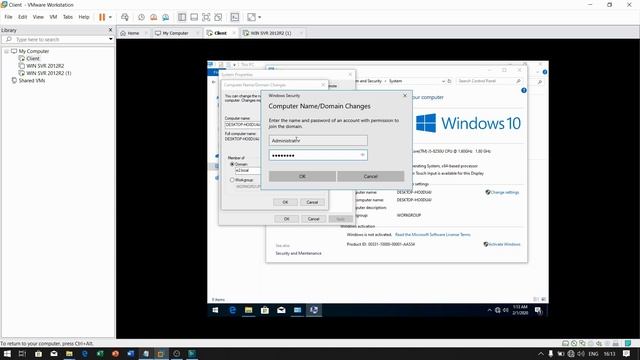This screenshot has width=640, height=360.
Task: Reveal password with the eye icon
Action: pos(362,155)
